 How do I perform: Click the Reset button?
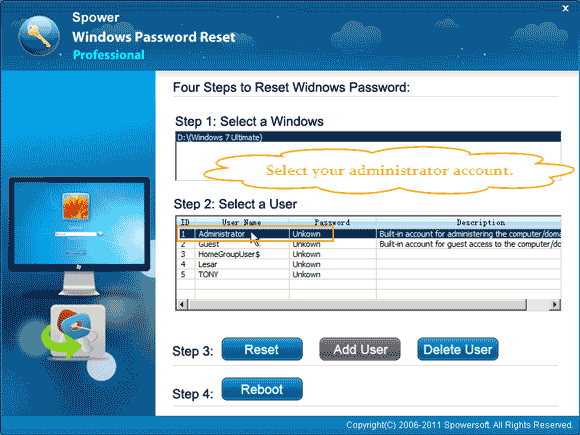(262, 349)
